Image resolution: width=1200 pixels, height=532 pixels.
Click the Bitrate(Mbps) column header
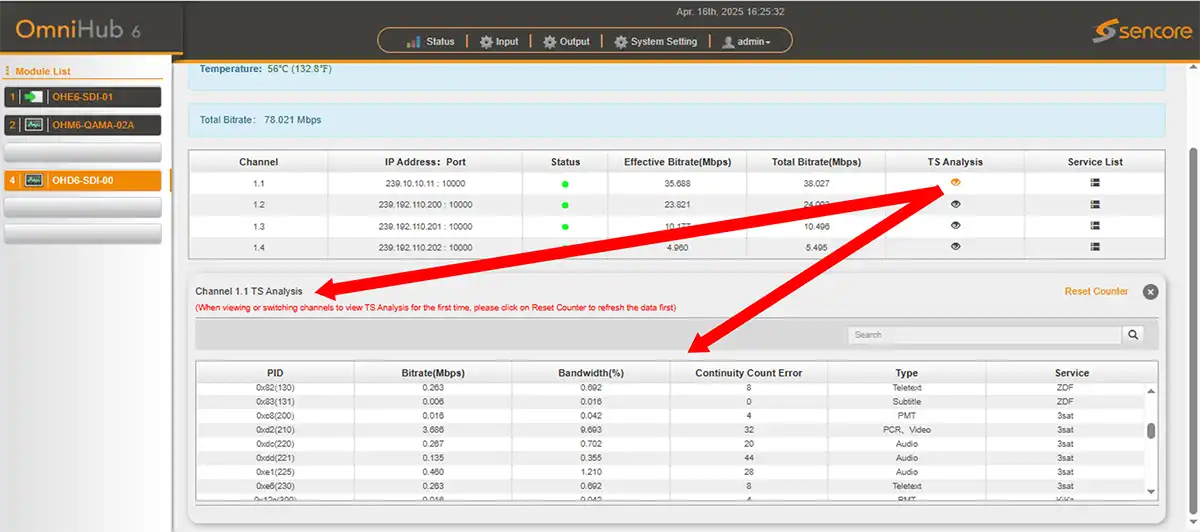433,373
